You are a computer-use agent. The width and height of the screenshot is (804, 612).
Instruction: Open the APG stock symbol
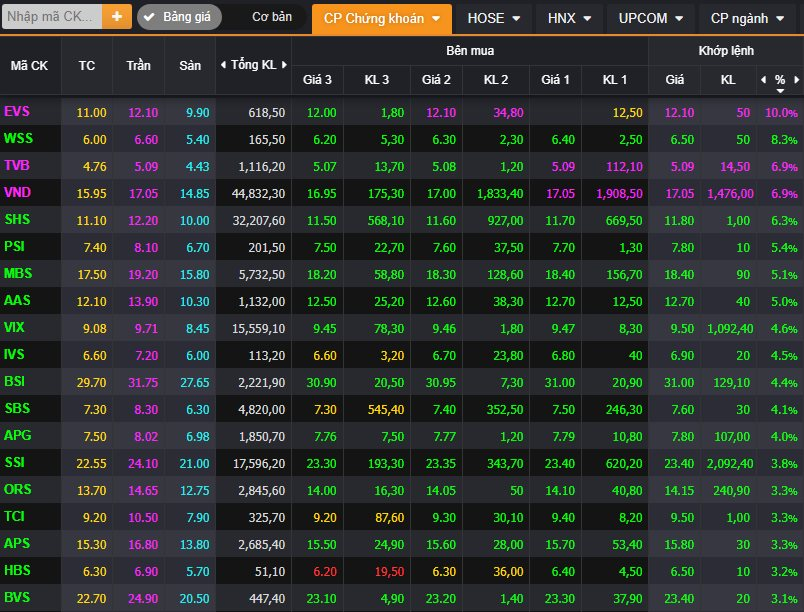pyautogui.click(x=17, y=435)
